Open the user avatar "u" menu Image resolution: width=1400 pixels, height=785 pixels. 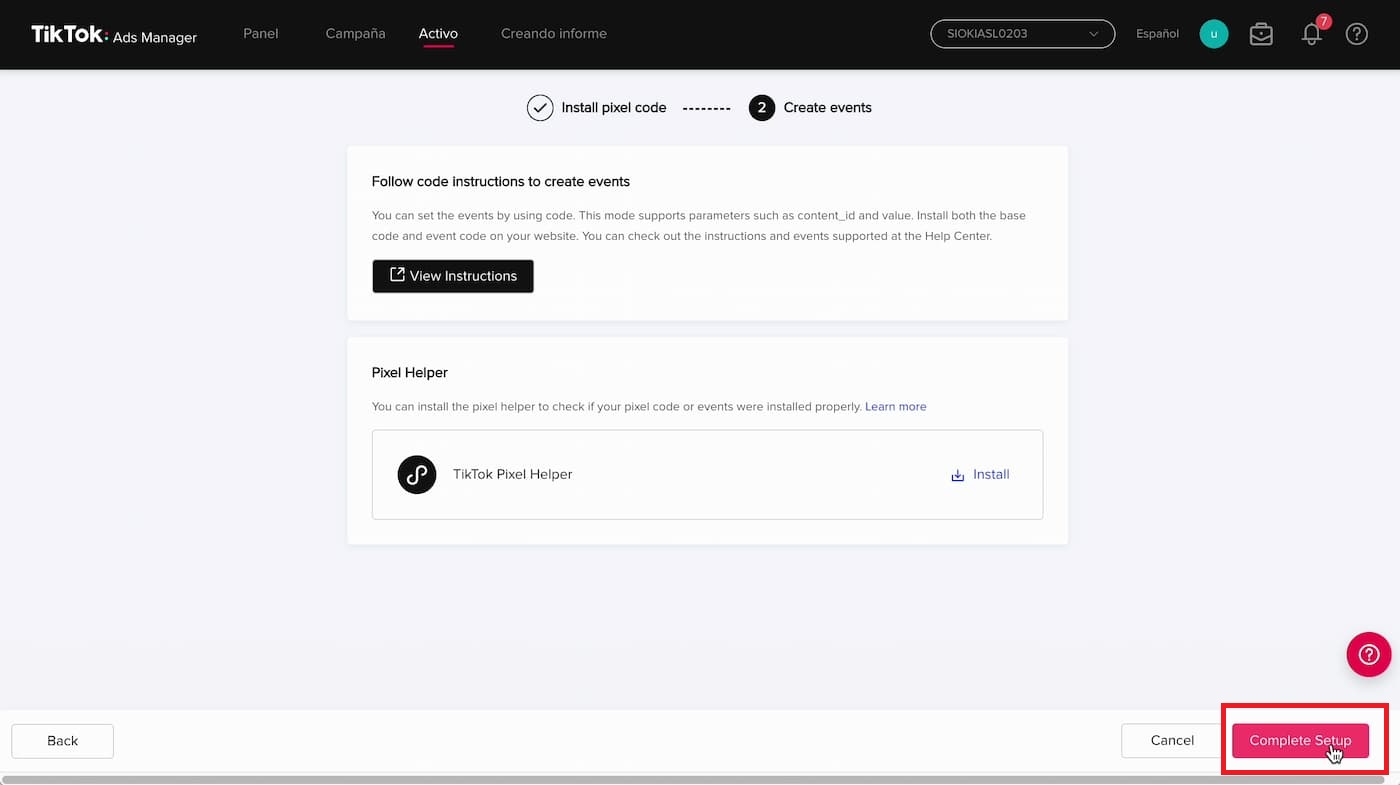pyautogui.click(x=1214, y=34)
